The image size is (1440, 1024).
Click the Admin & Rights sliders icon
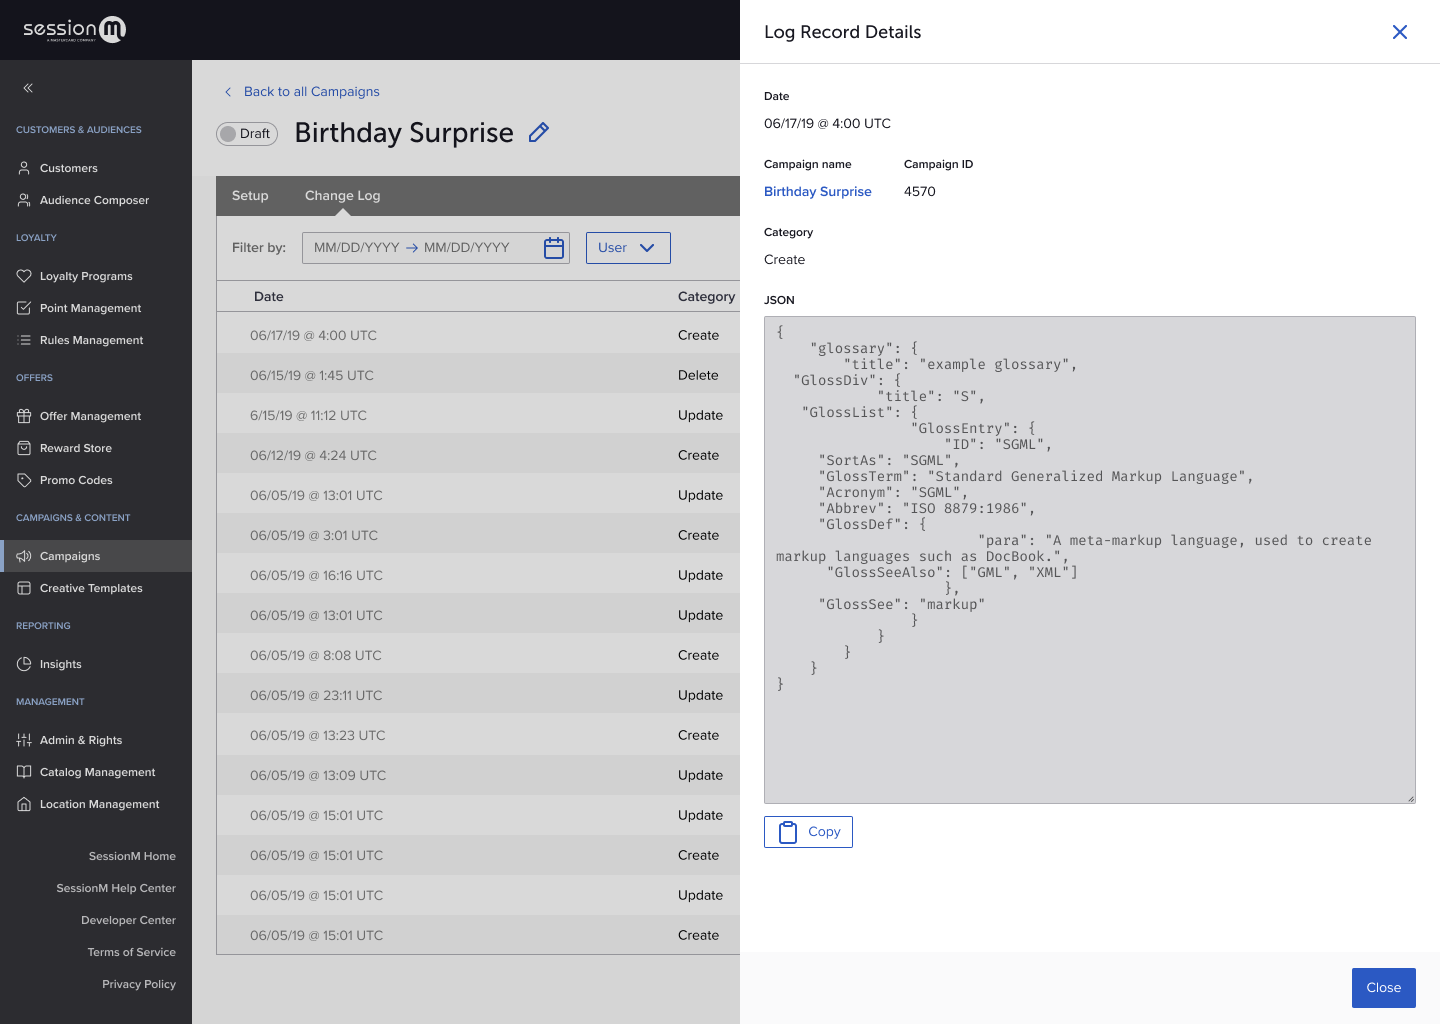pyautogui.click(x=24, y=740)
